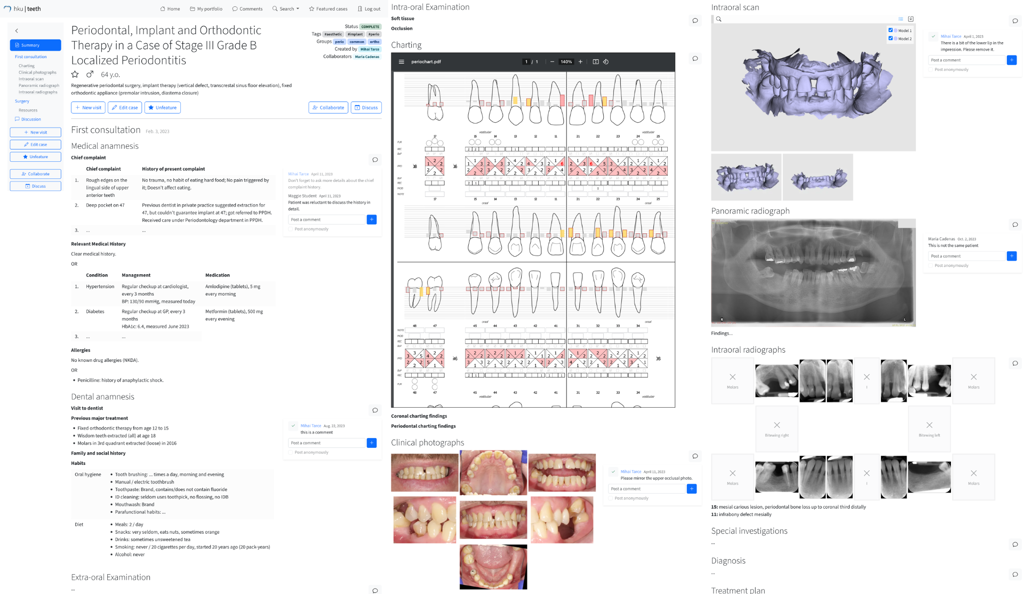Open Featured cases page

point(328,9)
